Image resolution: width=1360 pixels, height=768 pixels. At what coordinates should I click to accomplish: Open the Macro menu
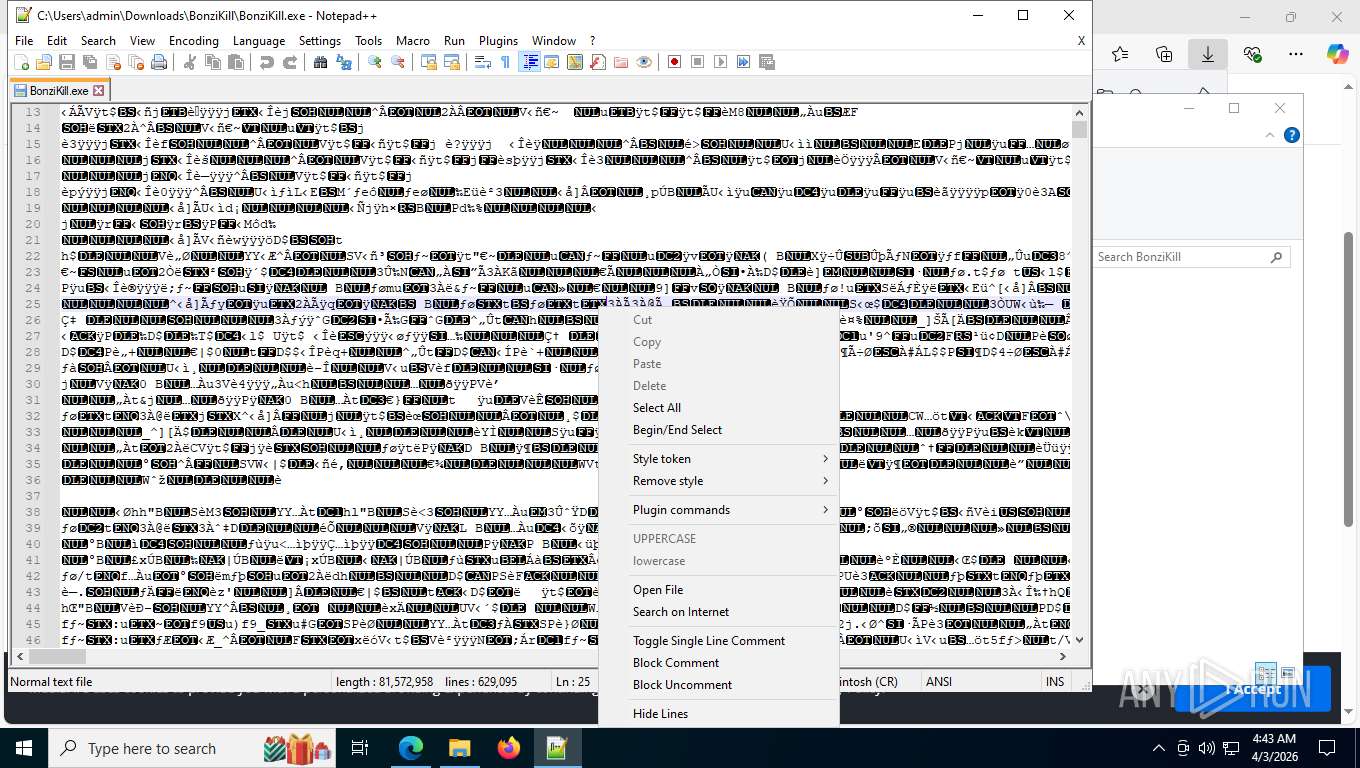pyautogui.click(x=413, y=41)
